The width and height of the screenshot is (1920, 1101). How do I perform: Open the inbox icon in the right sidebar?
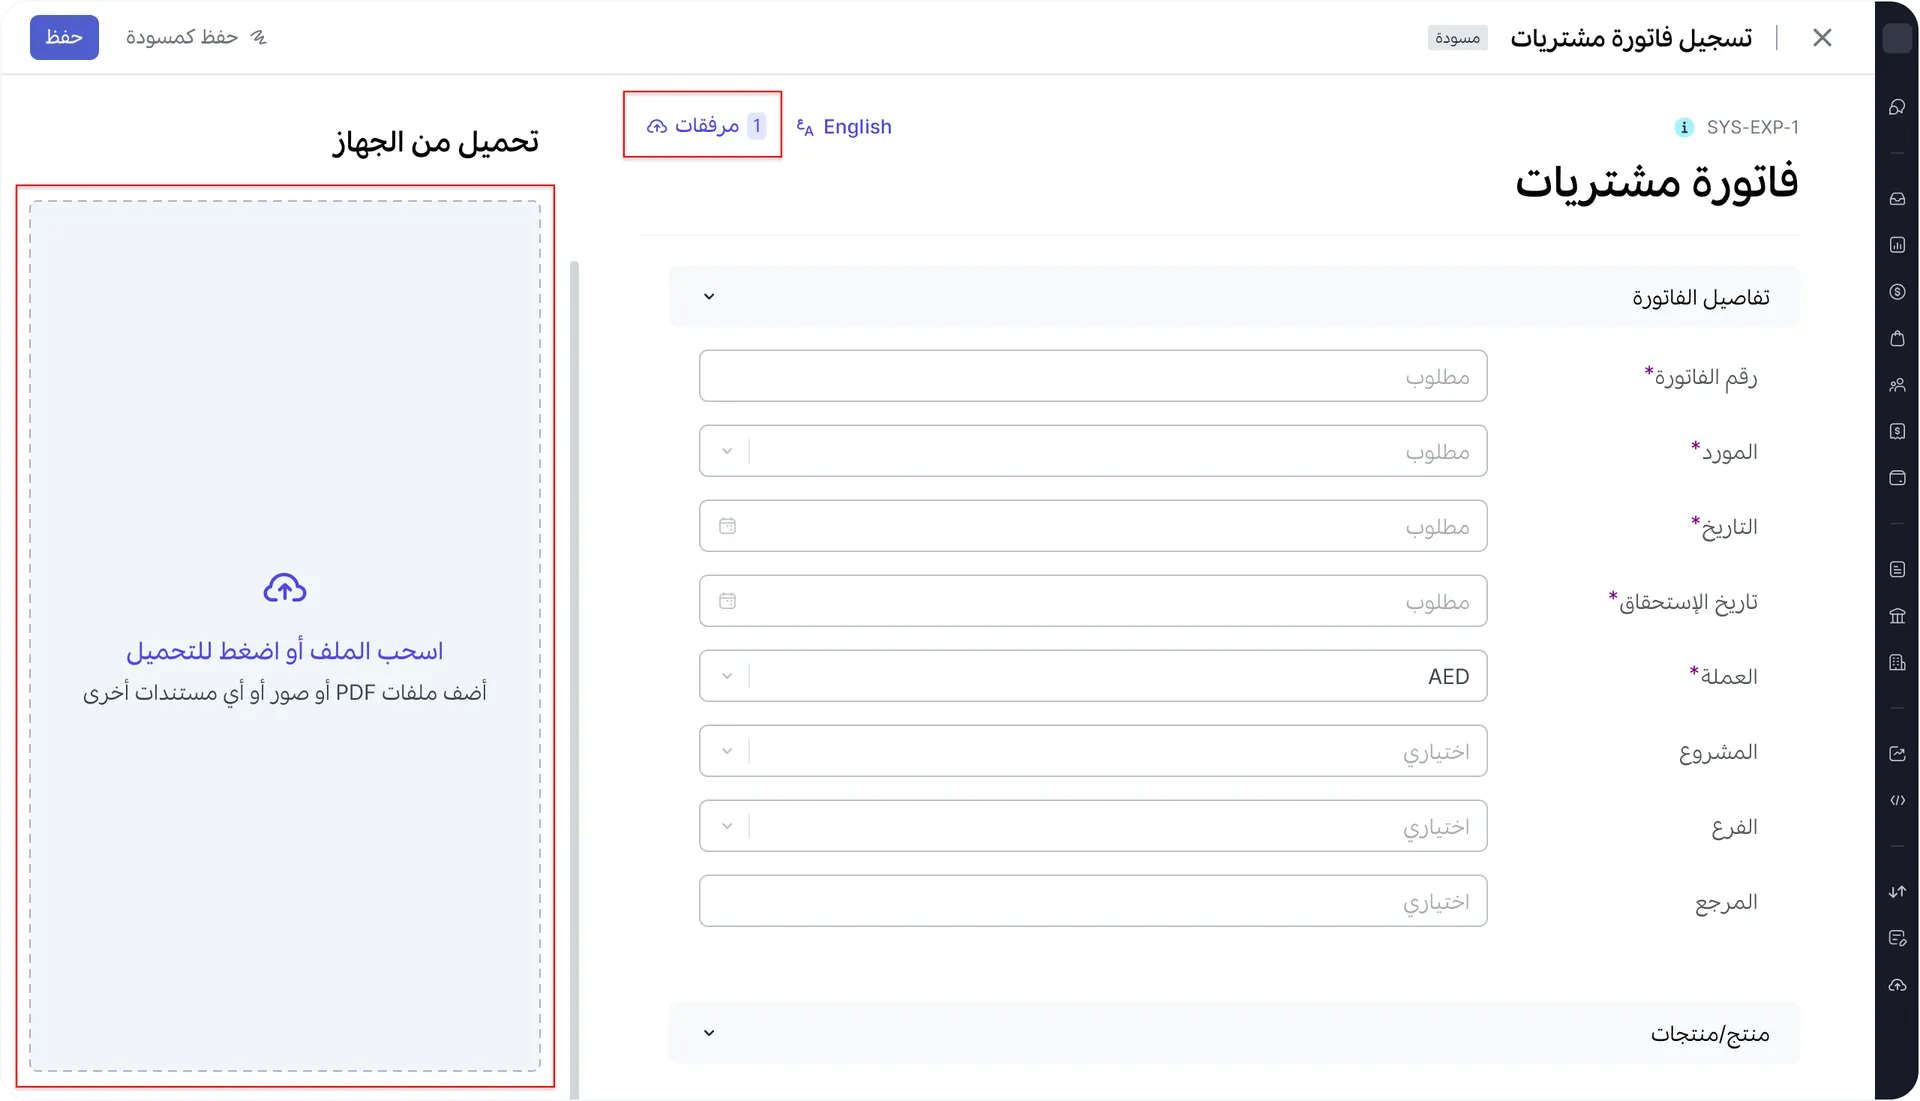pyautogui.click(x=1897, y=198)
